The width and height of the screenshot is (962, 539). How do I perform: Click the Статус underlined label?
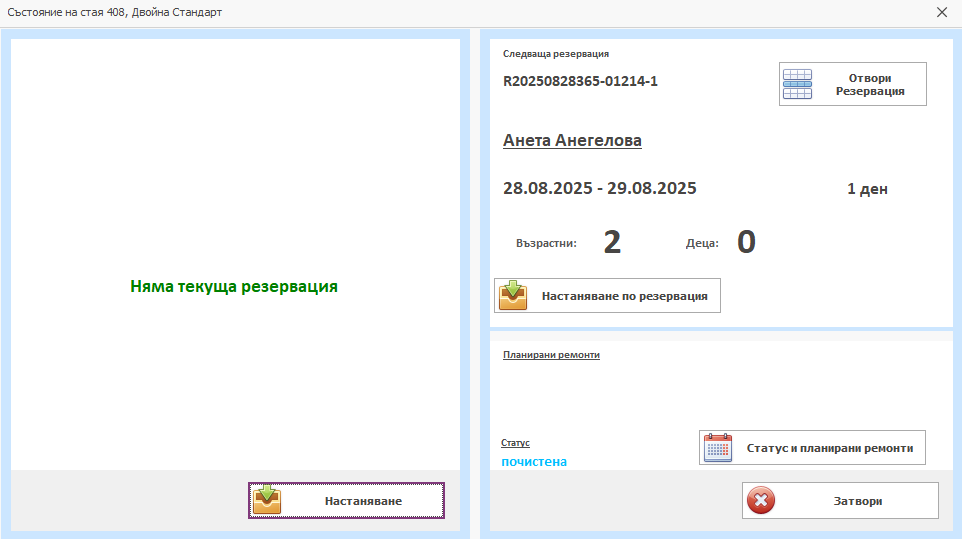pyautogui.click(x=515, y=442)
